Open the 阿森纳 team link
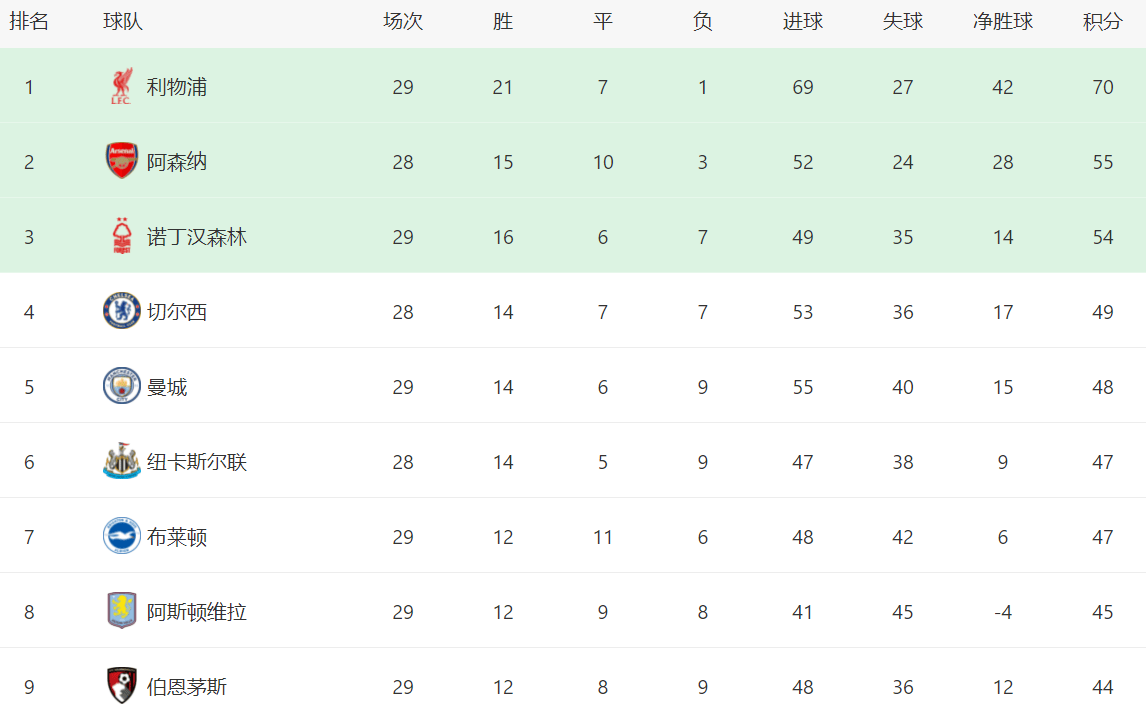 [x=177, y=162]
